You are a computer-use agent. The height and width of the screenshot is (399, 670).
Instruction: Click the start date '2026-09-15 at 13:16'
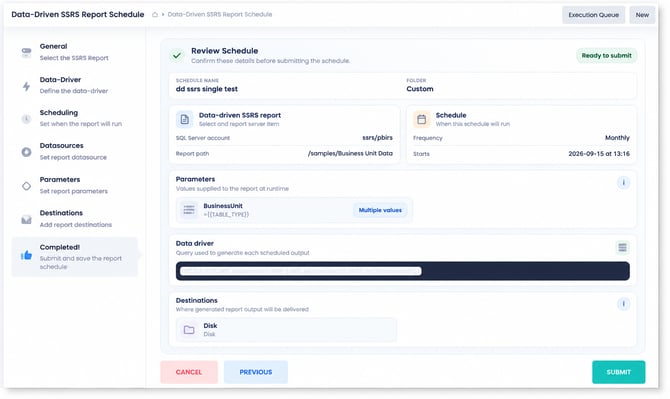tap(599, 154)
